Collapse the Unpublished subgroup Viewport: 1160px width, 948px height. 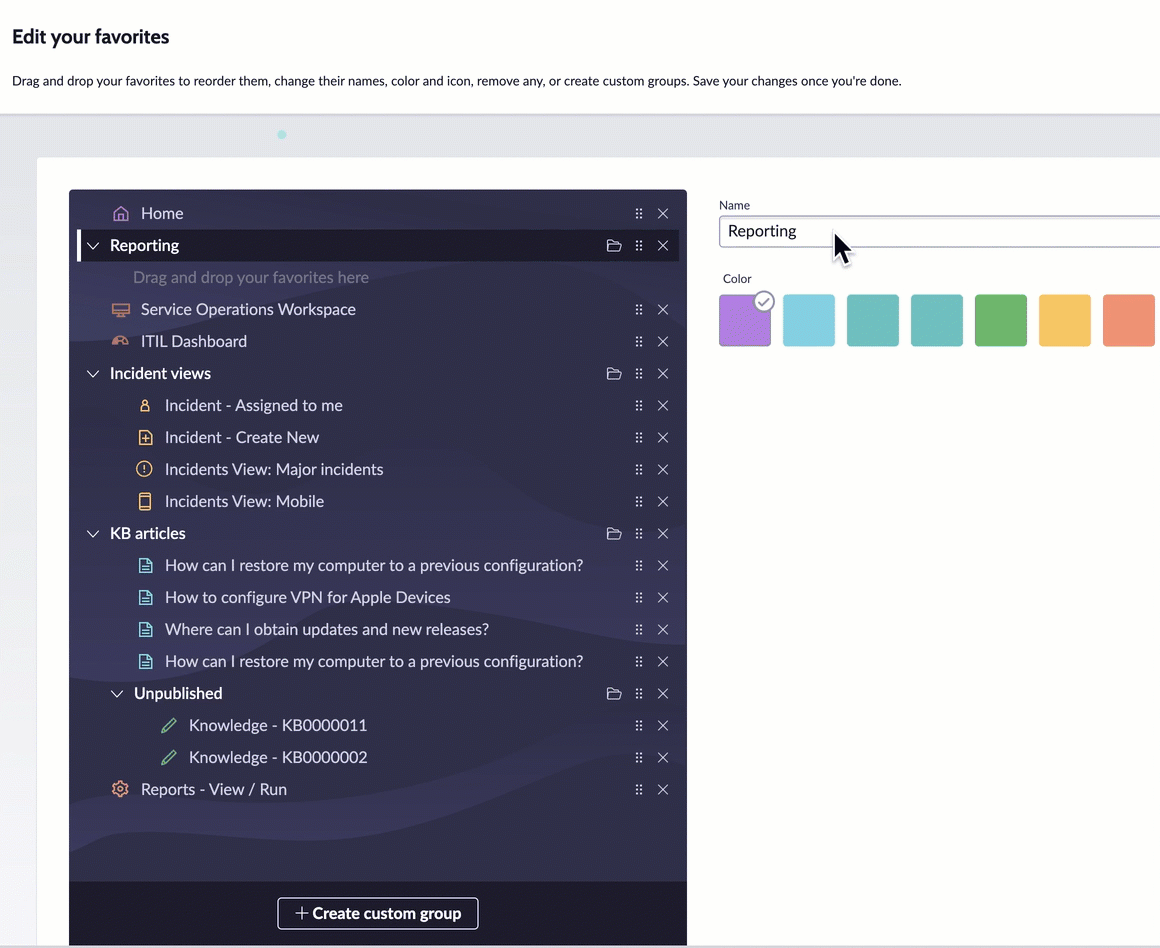point(117,693)
